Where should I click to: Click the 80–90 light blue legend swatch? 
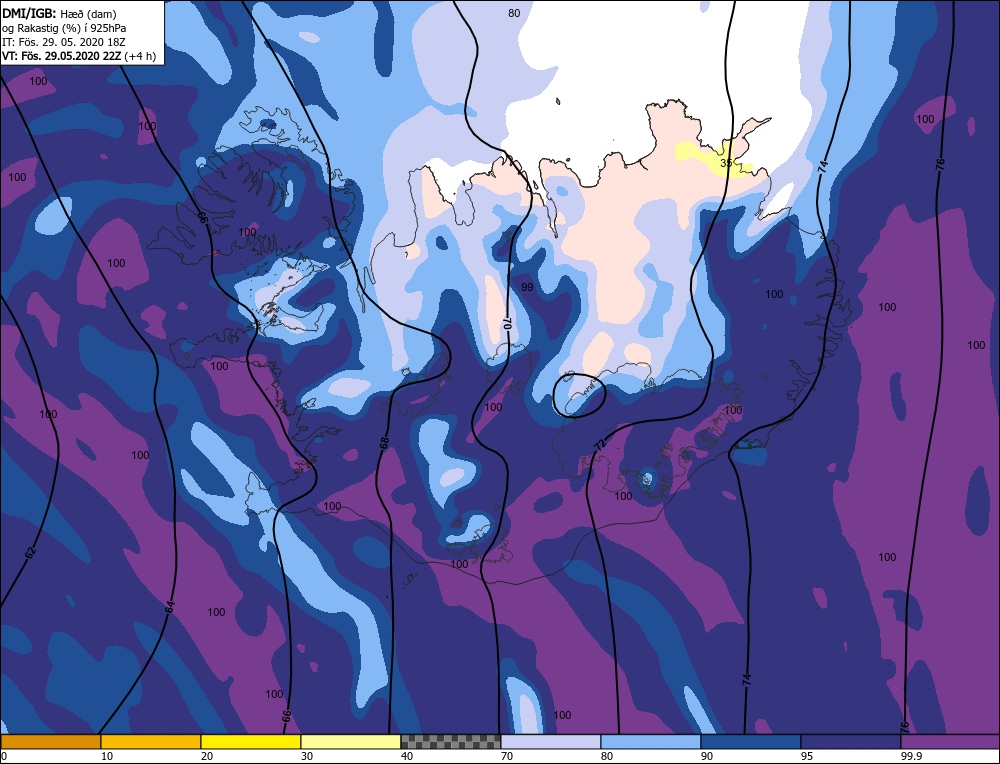point(651,742)
